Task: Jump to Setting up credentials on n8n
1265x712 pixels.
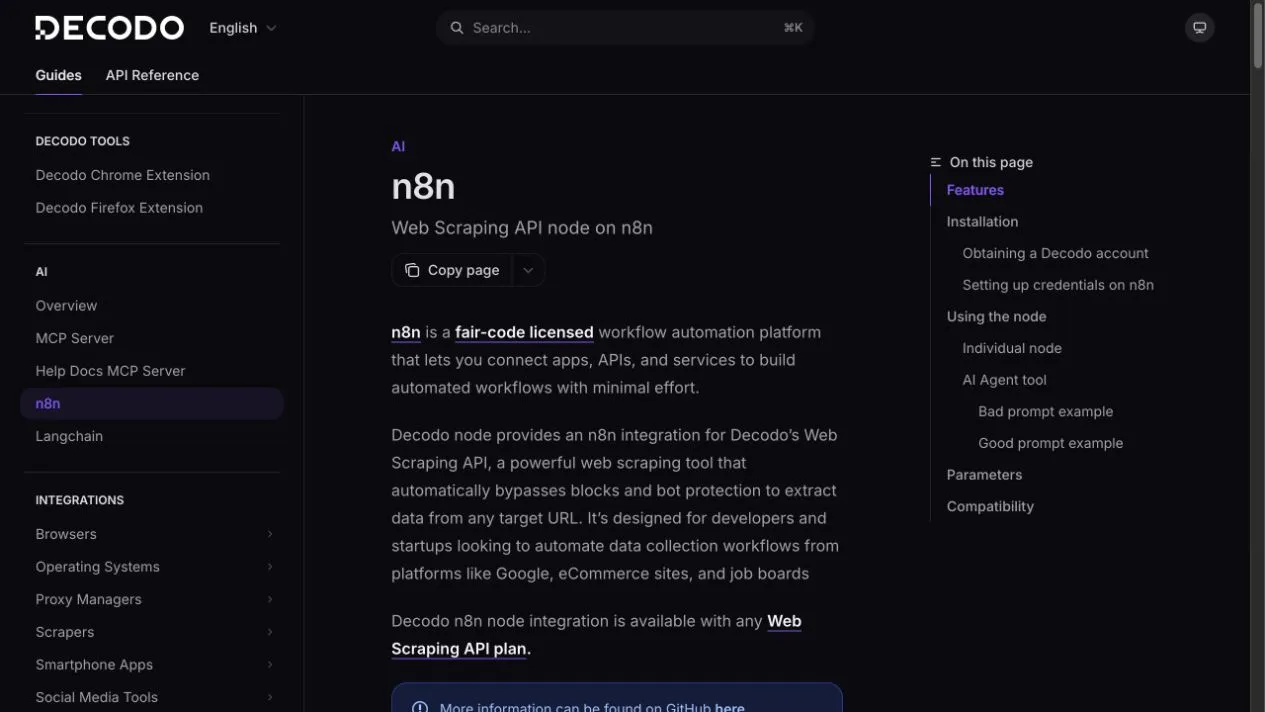Action: 1058,285
